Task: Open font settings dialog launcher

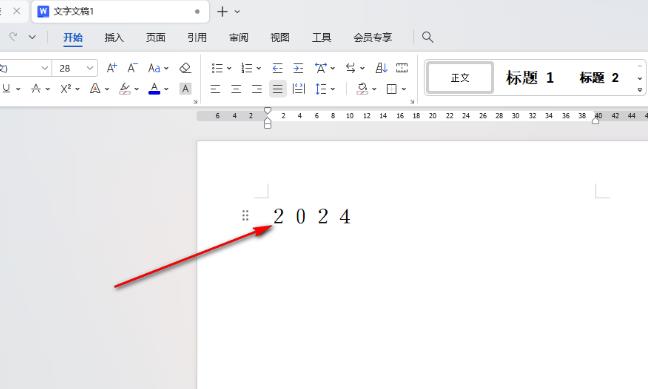Action: tap(195, 101)
